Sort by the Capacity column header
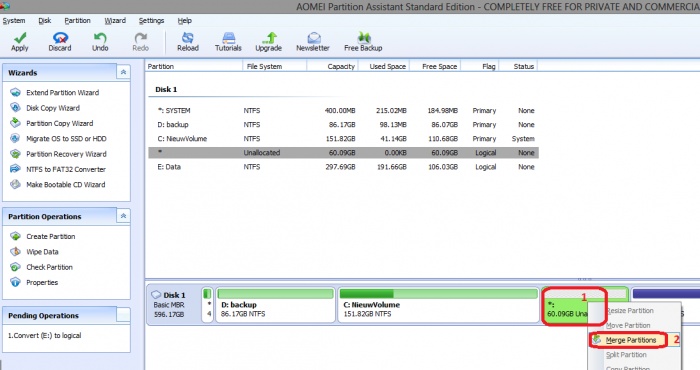The width and height of the screenshot is (700, 370). point(332,66)
